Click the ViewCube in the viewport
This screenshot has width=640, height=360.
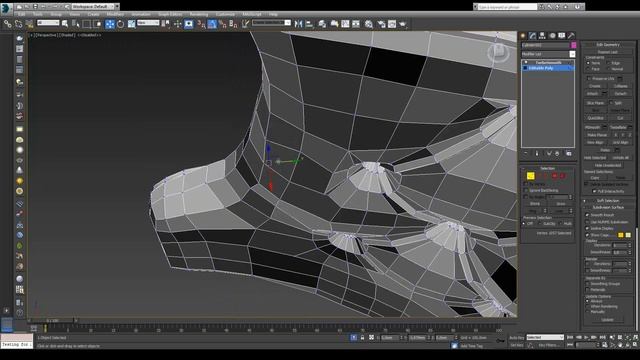498,53
